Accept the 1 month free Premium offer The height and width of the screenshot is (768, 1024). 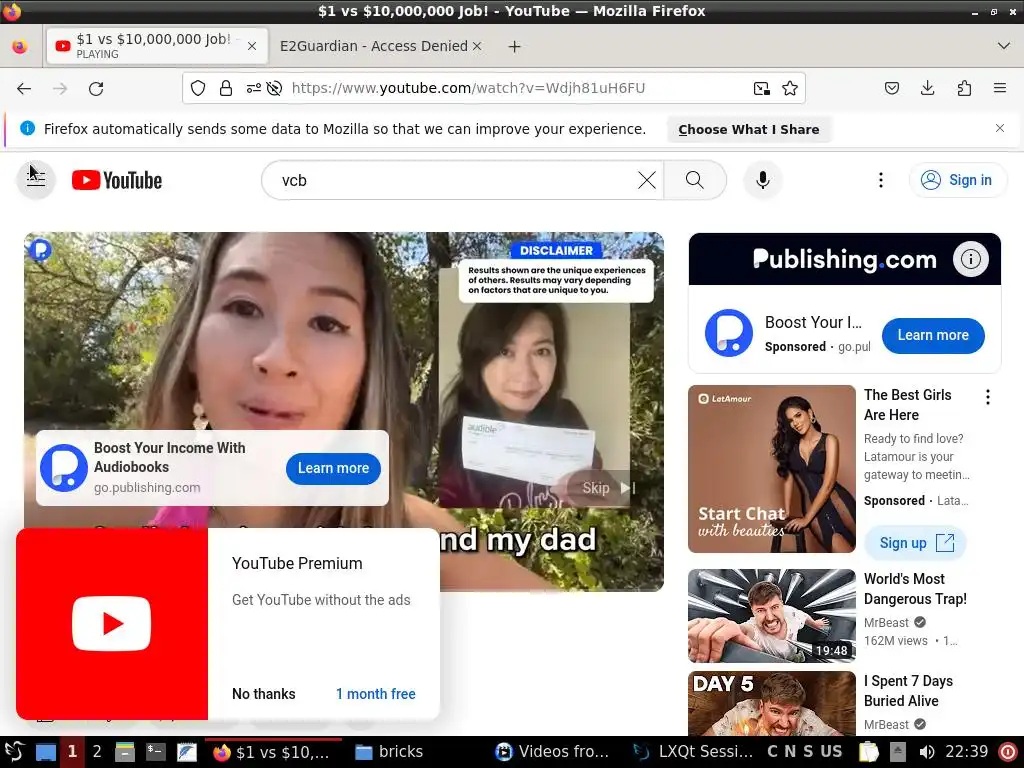pyautogui.click(x=376, y=694)
